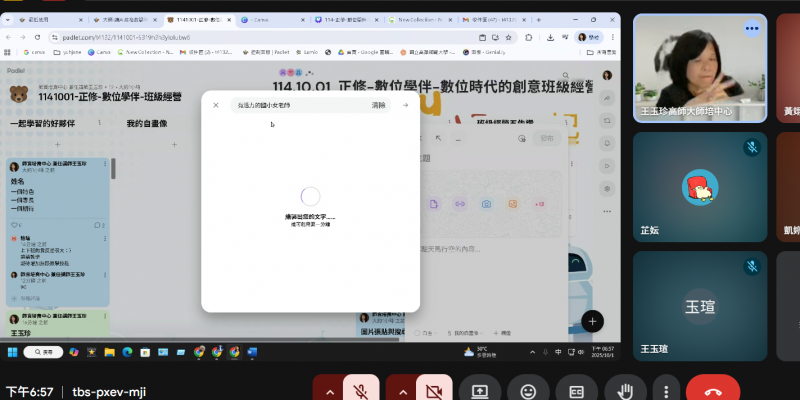This screenshot has width=800, height=400.
Task: Open Meet emoji reactions button
Action: (x=528, y=392)
